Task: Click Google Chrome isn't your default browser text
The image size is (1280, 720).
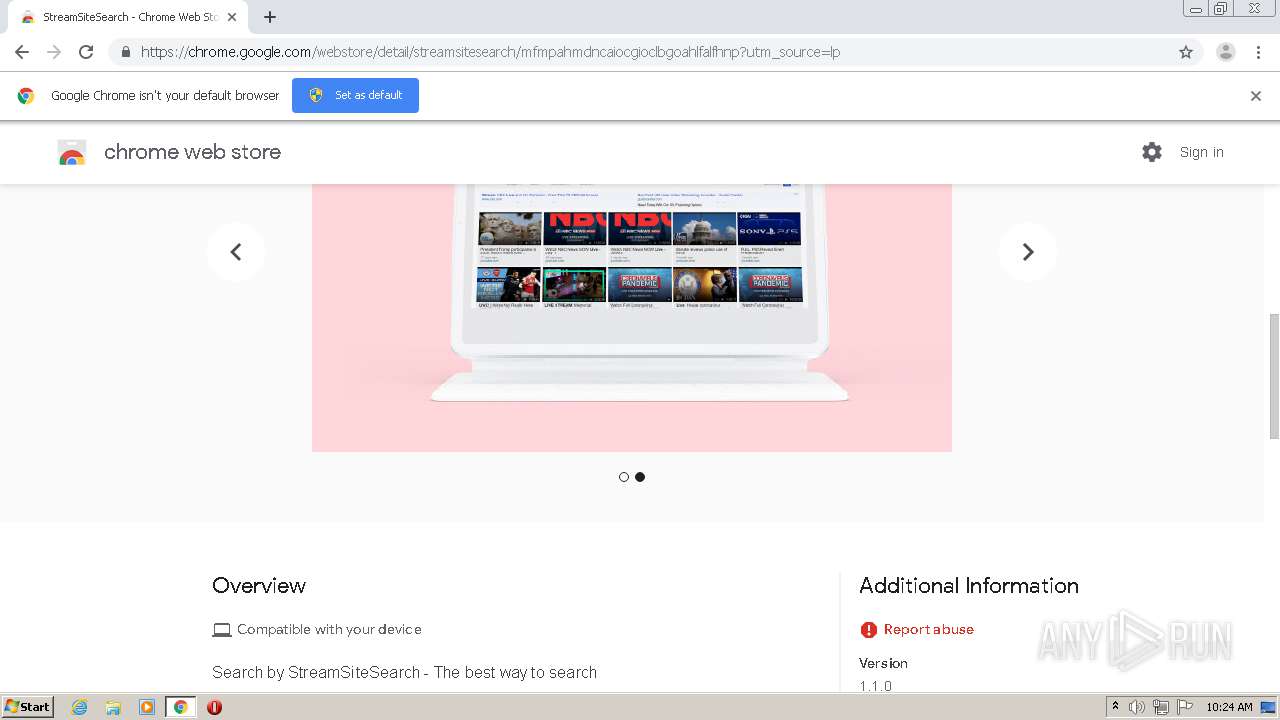Action: pos(165,96)
